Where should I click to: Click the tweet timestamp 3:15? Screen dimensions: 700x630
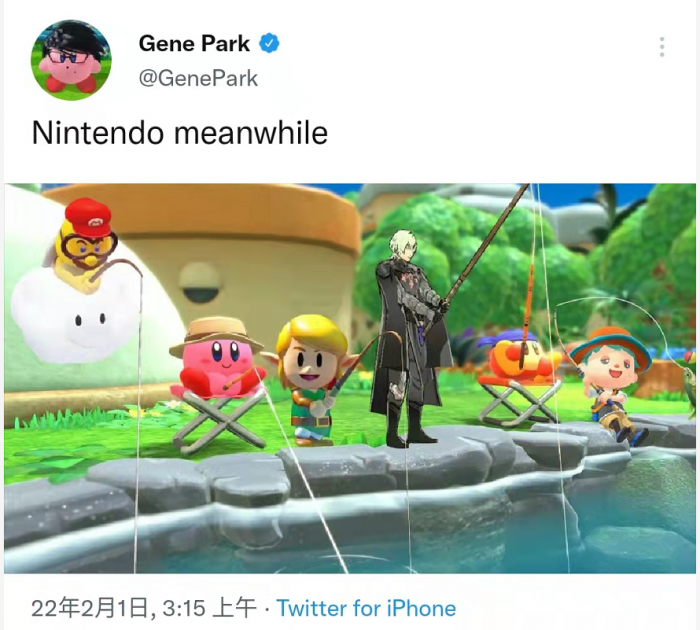point(184,608)
